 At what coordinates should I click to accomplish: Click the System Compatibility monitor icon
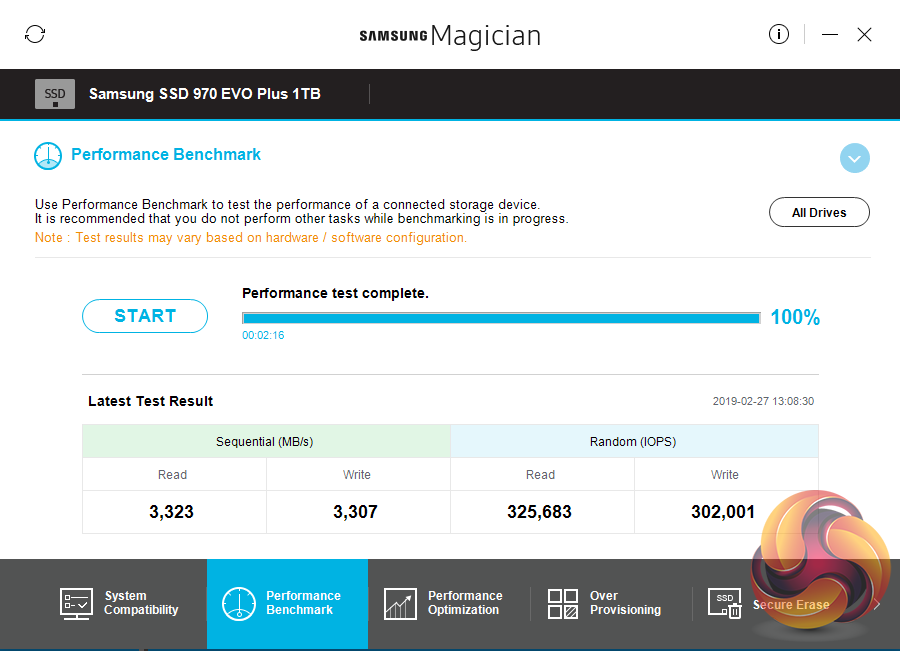coord(77,603)
